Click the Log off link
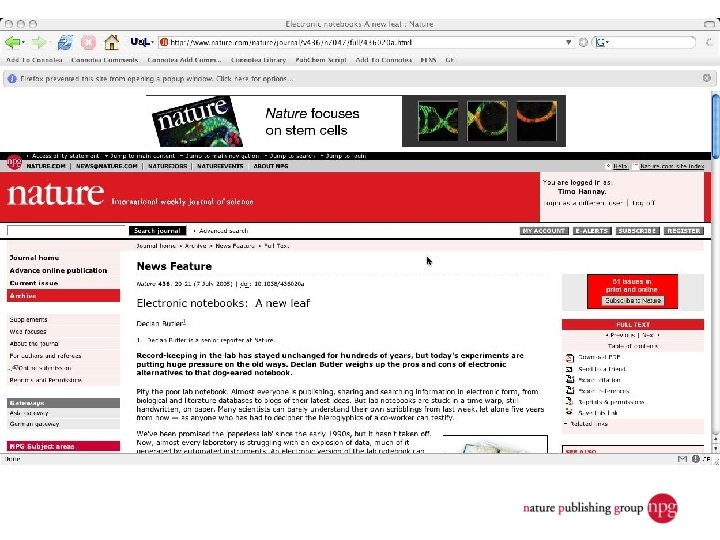This screenshot has width=720, height=540. point(643,203)
